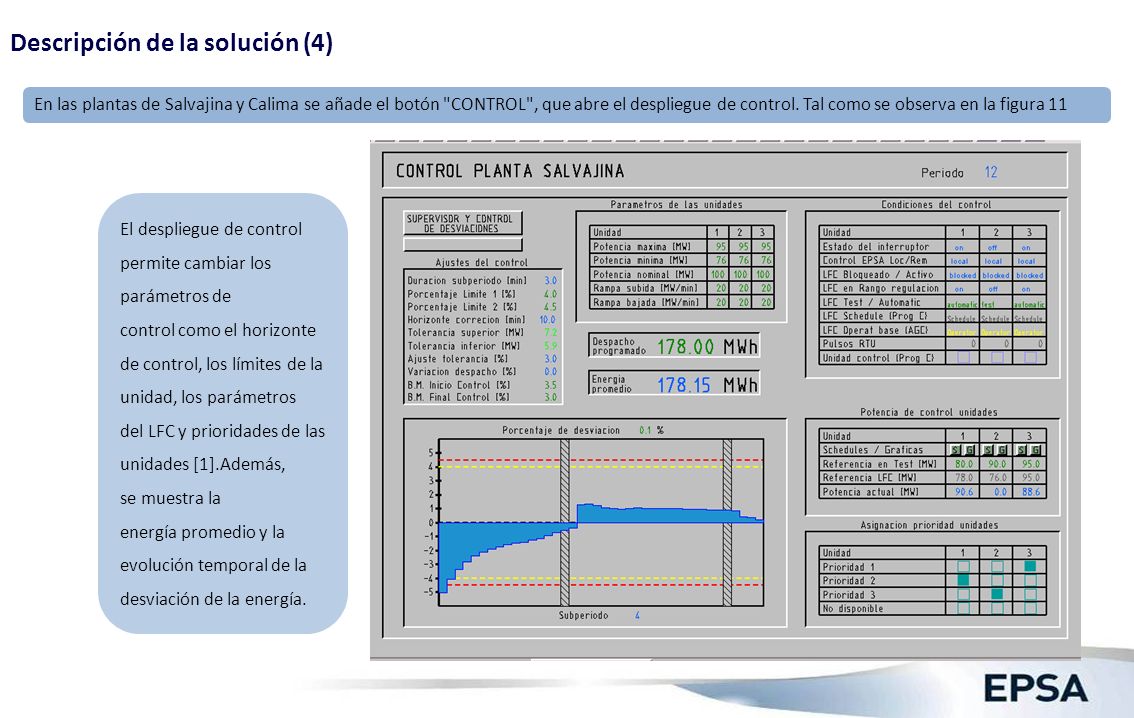The height and width of the screenshot is (718, 1134).
Task: Select the B.M. Final Control value 3.0
Action: tap(550, 397)
